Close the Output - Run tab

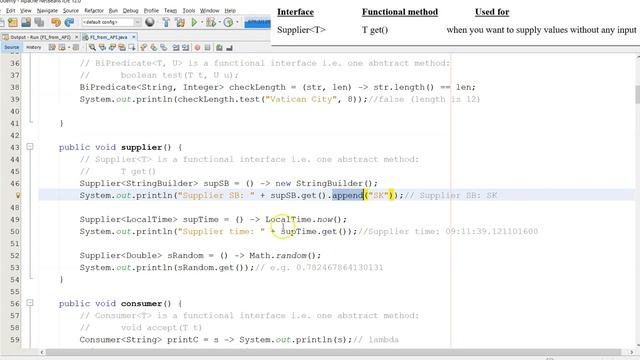pyautogui.click(x=76, y=37)
